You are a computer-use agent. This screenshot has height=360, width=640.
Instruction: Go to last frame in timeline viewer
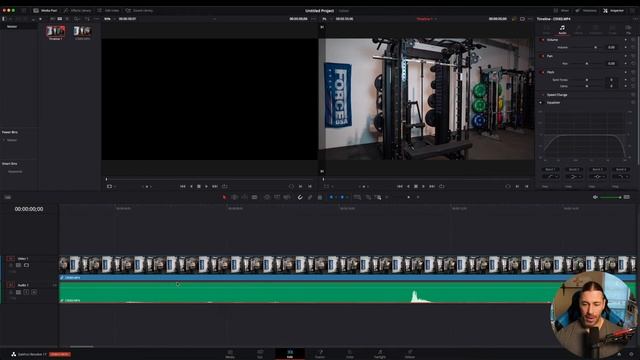tap(432, 187)
